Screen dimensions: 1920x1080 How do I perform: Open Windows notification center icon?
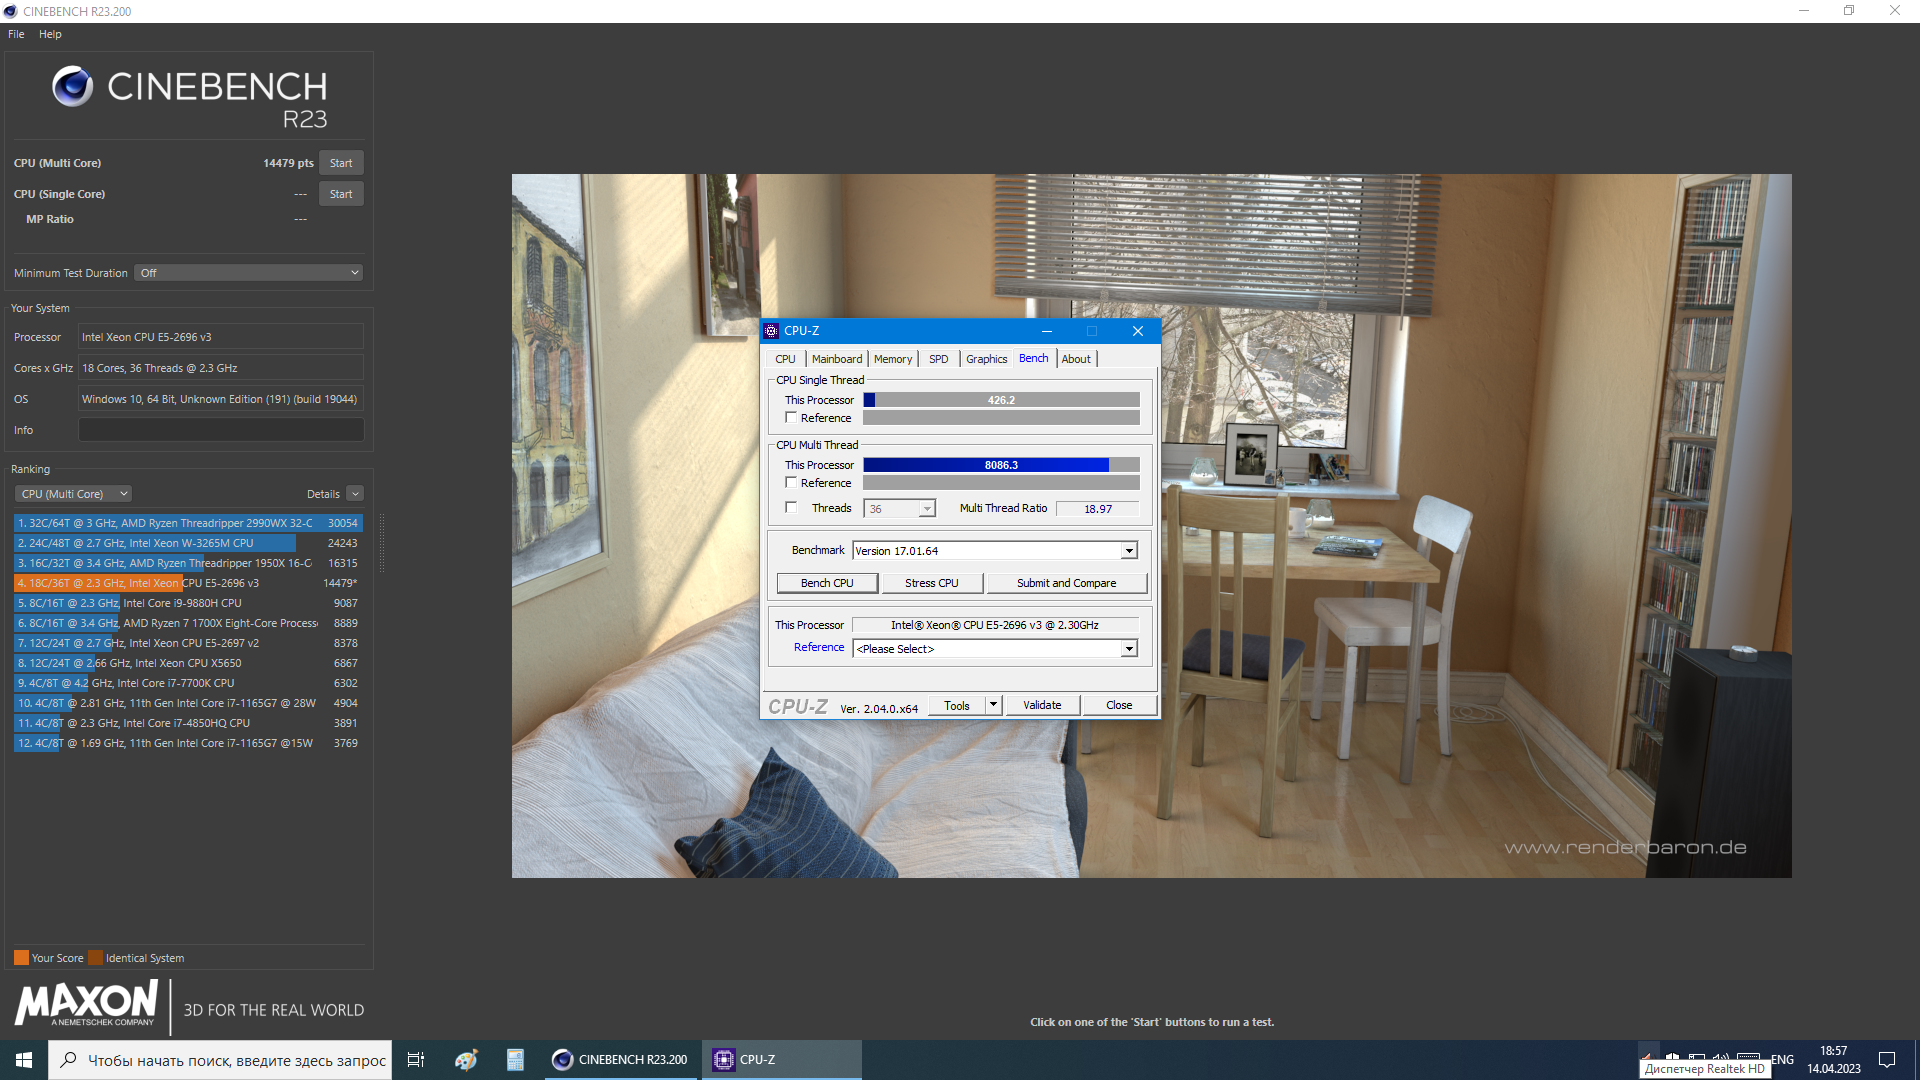click(x=1887, y=1060)
